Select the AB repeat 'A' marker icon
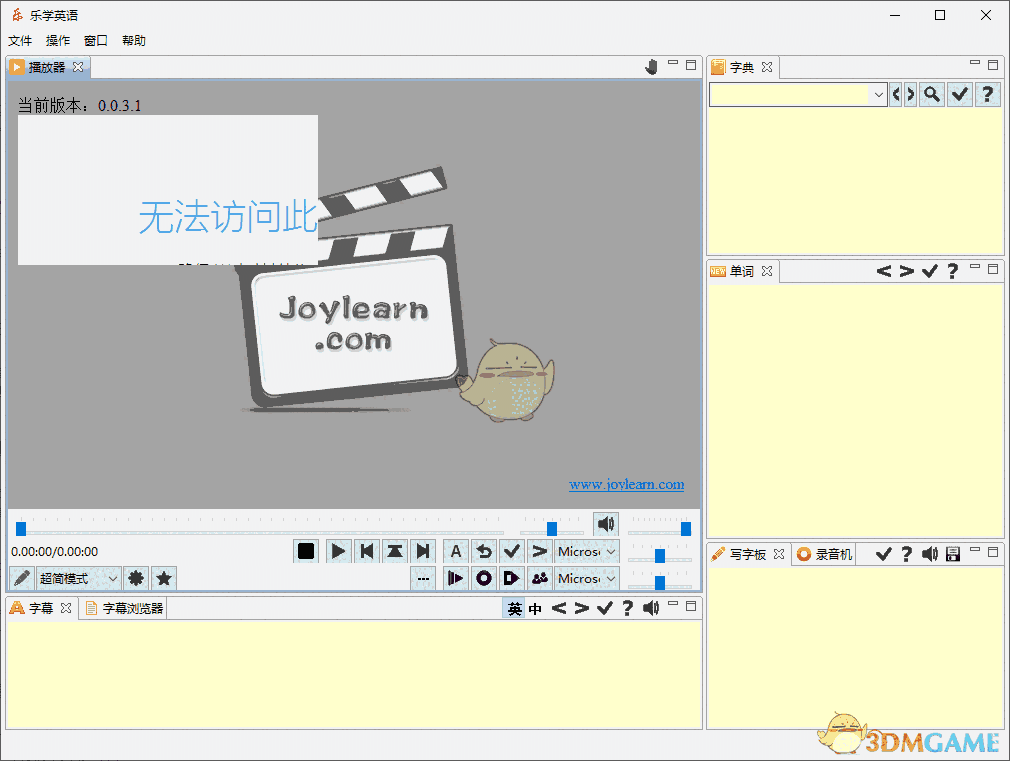The image size is (1010, 761). coord(455,551)
